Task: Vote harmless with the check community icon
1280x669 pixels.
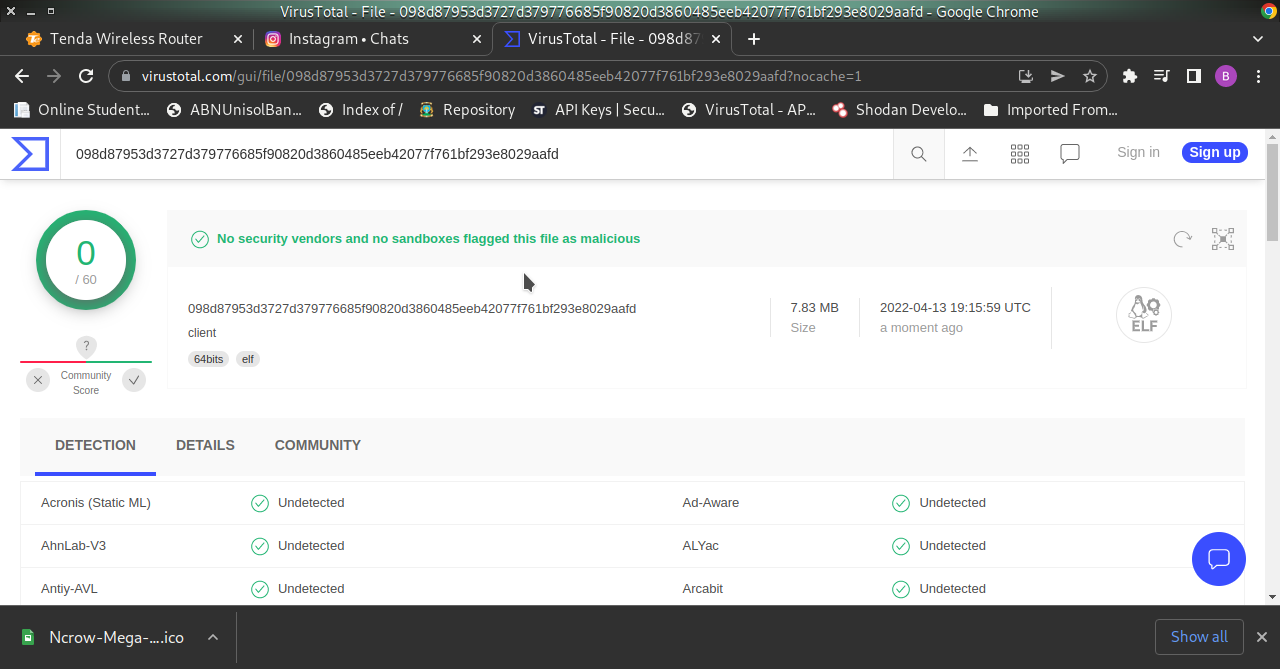Action: pyautogui.click(x=134, y=380)
